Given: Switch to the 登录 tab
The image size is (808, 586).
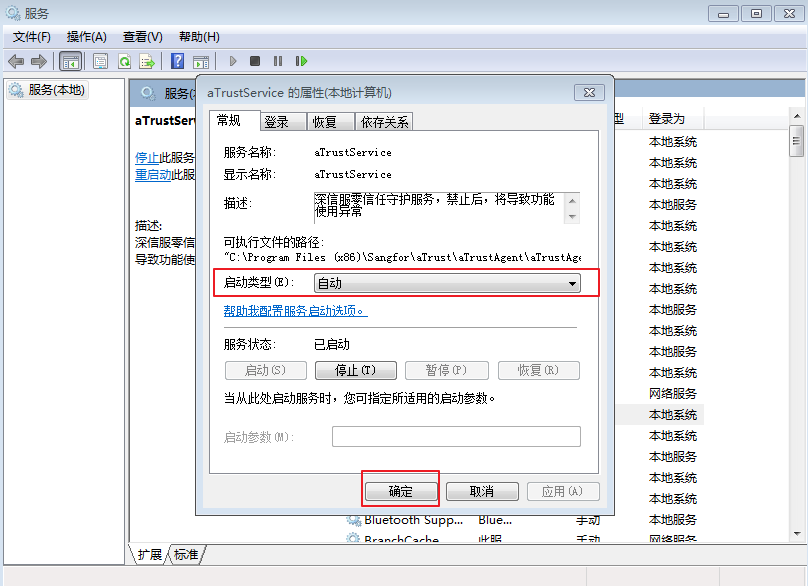Looking at the screenshot, I should (x=277, y=122).
